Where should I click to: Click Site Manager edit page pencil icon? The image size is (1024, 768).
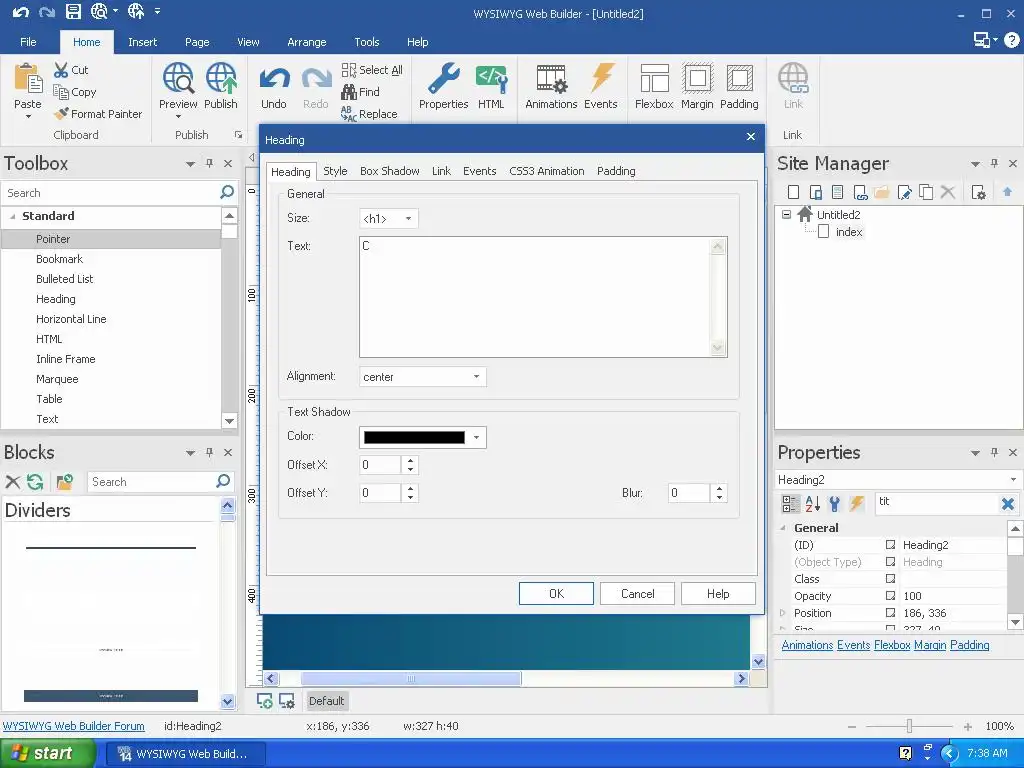click(x=904, y=192)
